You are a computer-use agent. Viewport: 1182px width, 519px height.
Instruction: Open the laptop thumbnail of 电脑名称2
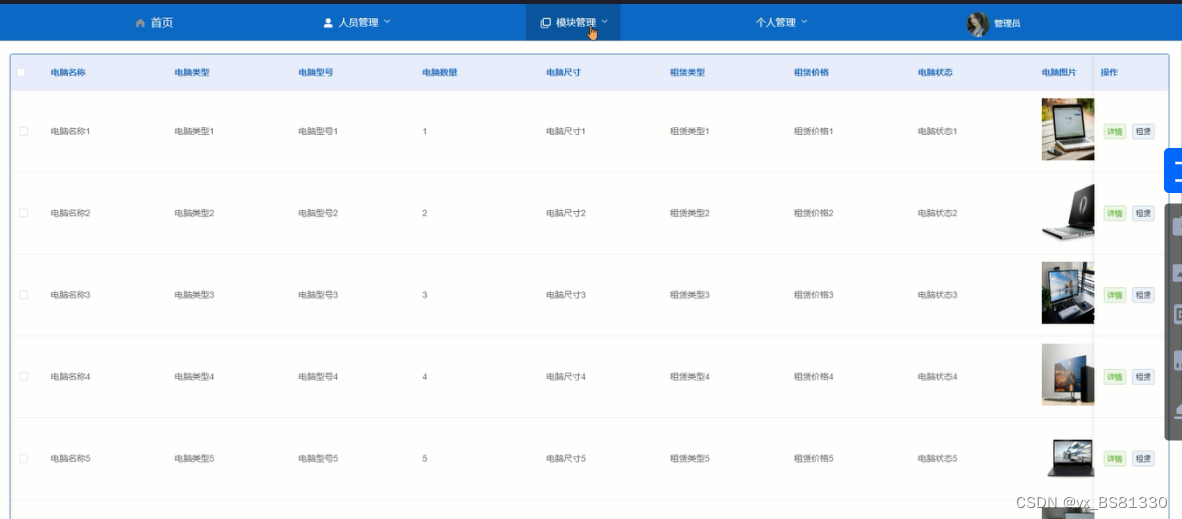[1067, 211]
